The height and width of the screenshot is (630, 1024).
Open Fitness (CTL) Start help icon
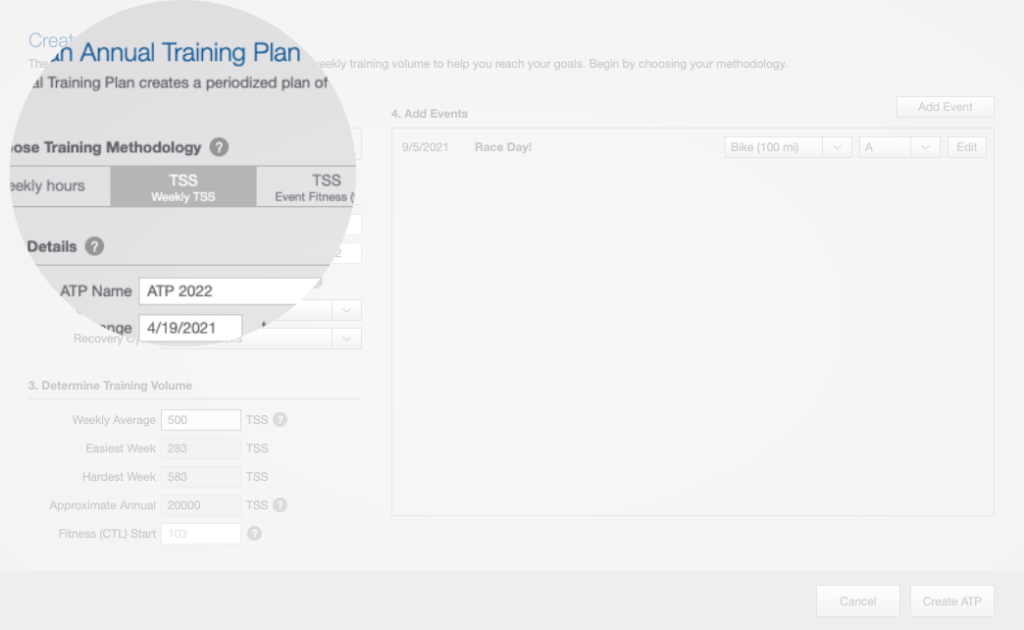254,534
